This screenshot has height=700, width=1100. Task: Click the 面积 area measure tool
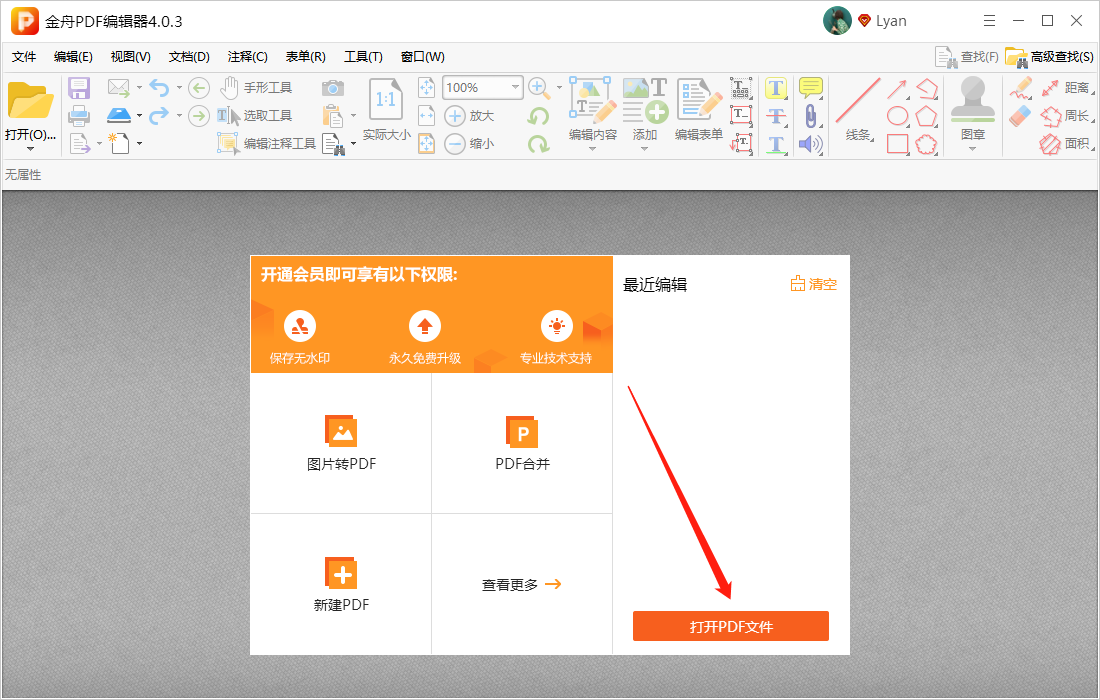coord(1066,144)
